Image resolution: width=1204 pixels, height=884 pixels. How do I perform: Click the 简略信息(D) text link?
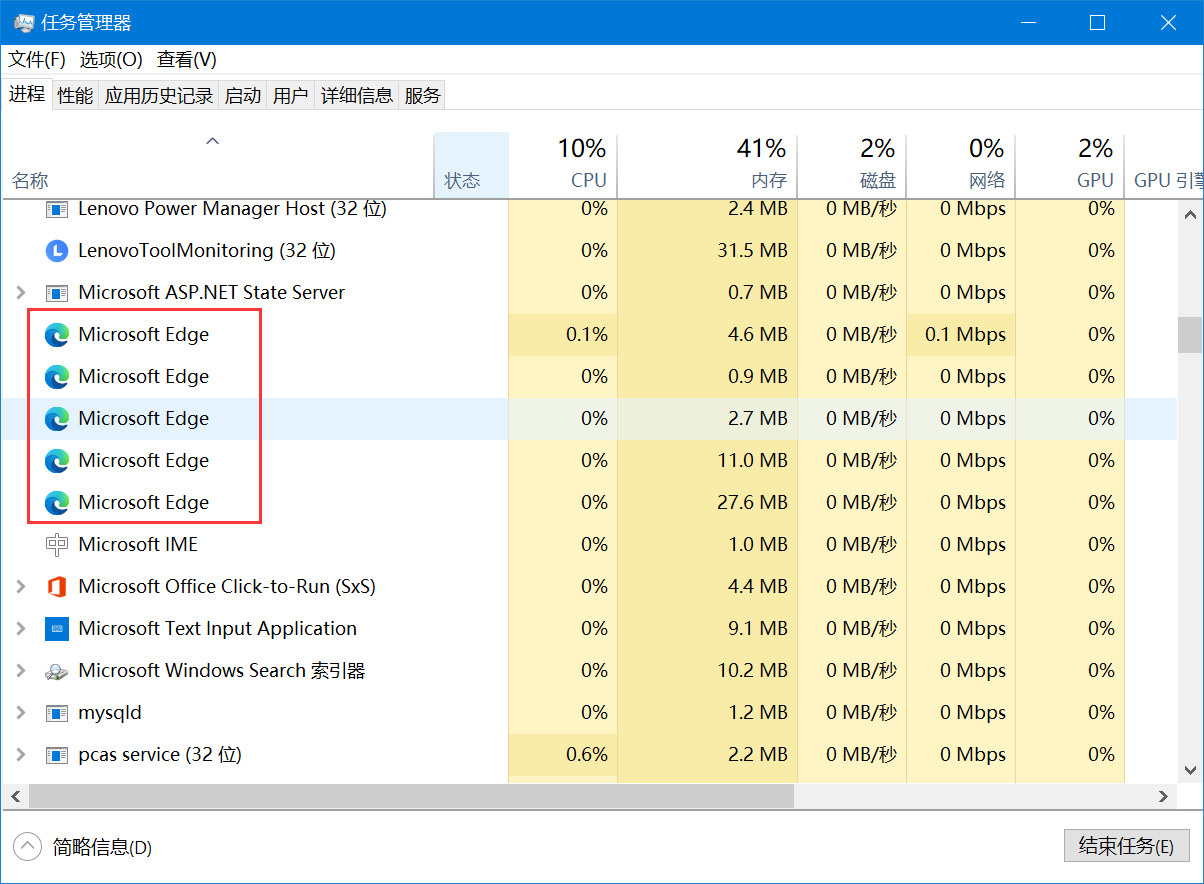102,848
